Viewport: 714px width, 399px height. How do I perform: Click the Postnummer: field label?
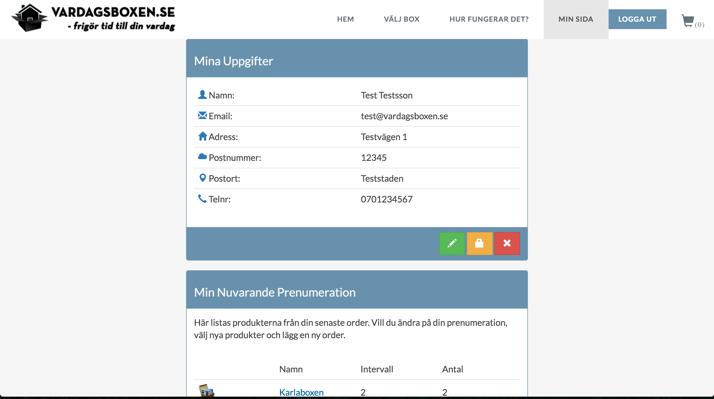[x=235, y=158]
